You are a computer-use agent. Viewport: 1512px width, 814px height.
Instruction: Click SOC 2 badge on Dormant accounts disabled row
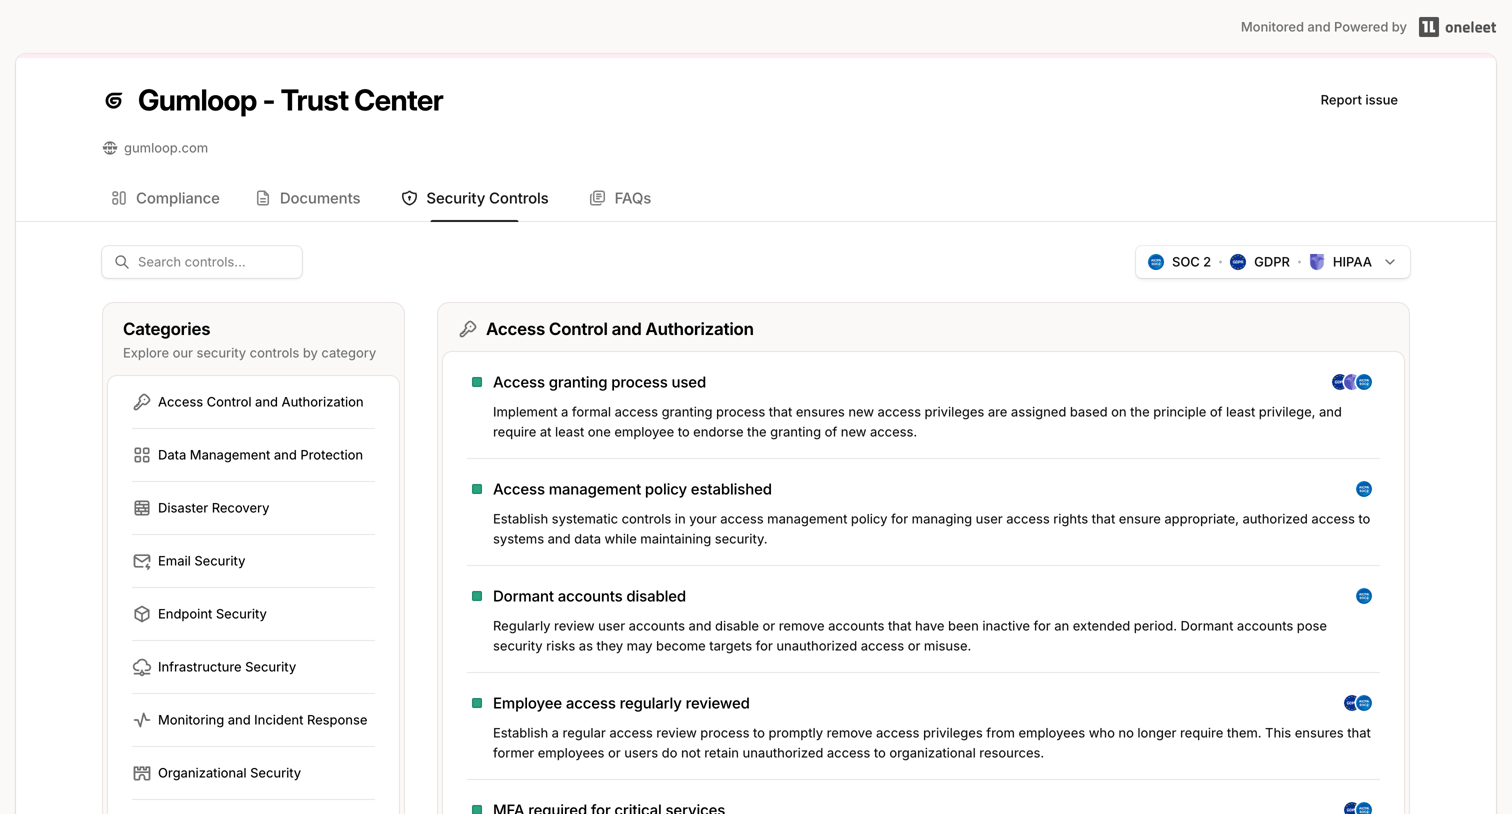[x=1364, y=596]
